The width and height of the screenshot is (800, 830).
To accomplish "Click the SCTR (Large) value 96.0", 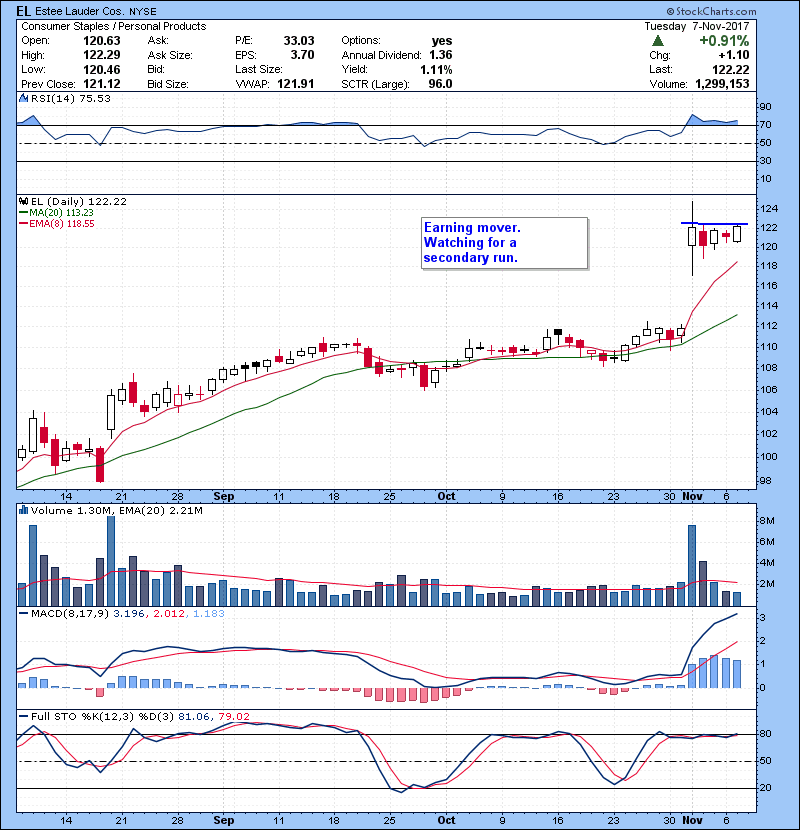I will (441, 84).
